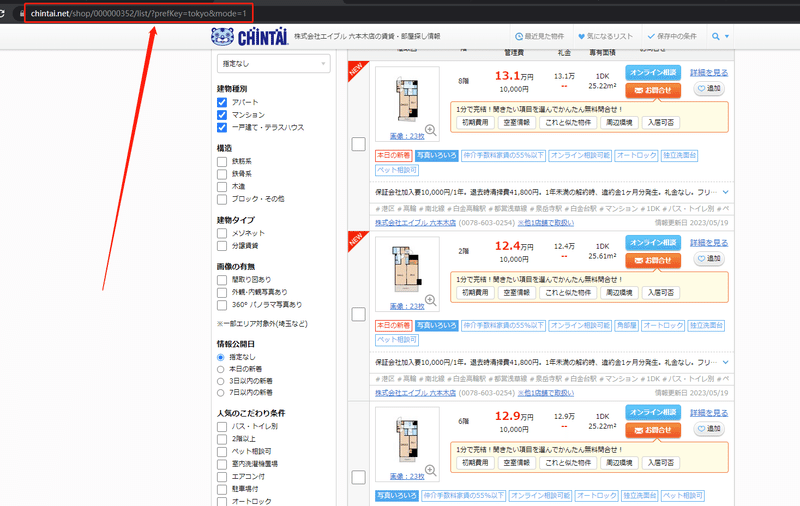Select the 本日の新着 radio button
Viewport: 800px width, 506px height.
[x=220, y=369]
